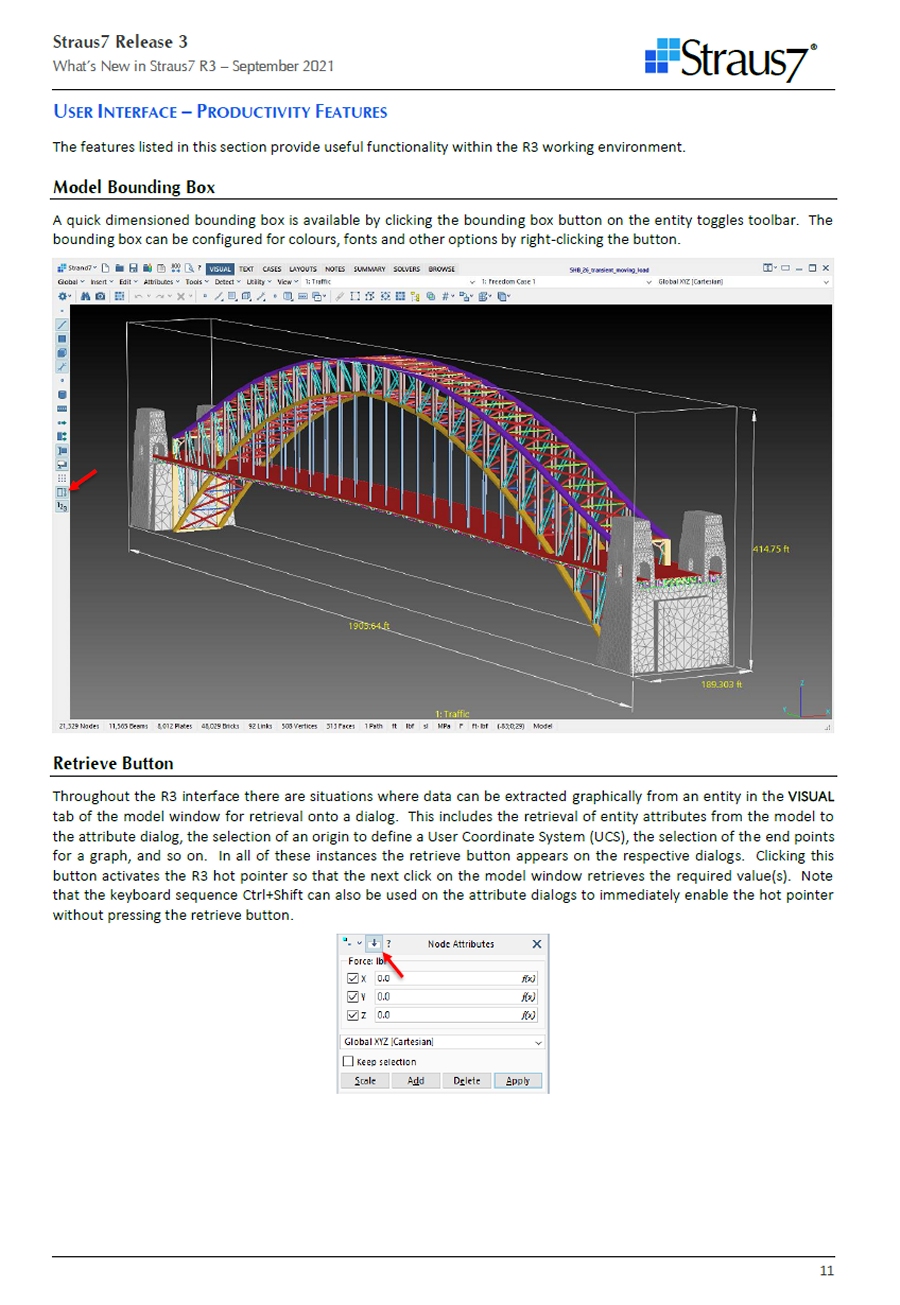
Task: Toggle brick entity display in left toolbar
Action: (x=61, y=352)
